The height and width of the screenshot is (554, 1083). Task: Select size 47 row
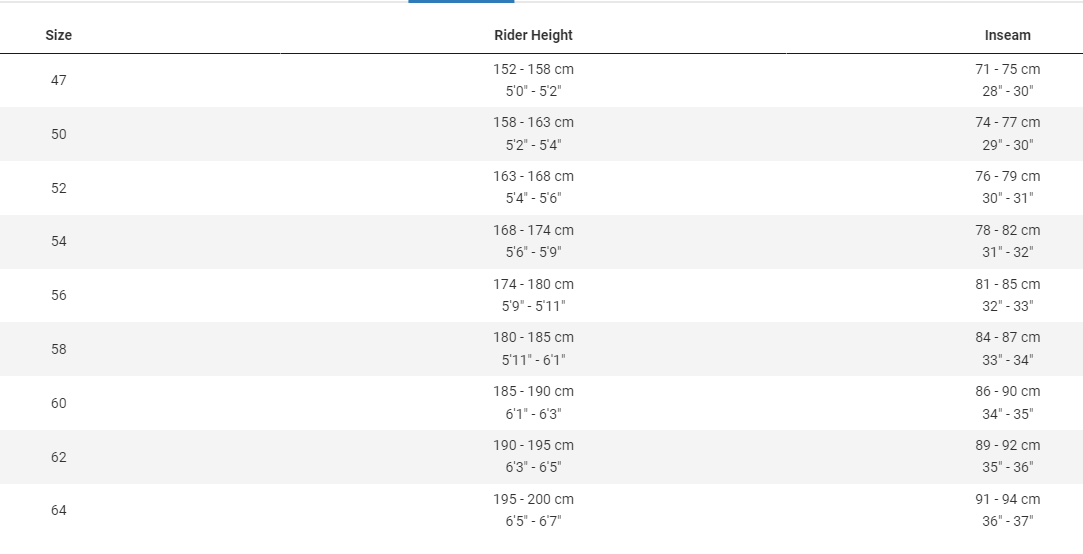[x=542, y=80]
